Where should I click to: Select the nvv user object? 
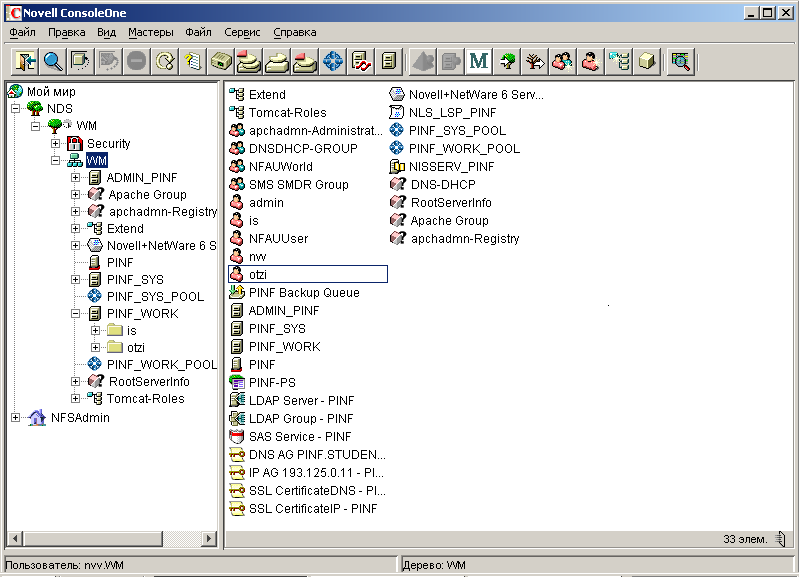(x=257, y=256)
